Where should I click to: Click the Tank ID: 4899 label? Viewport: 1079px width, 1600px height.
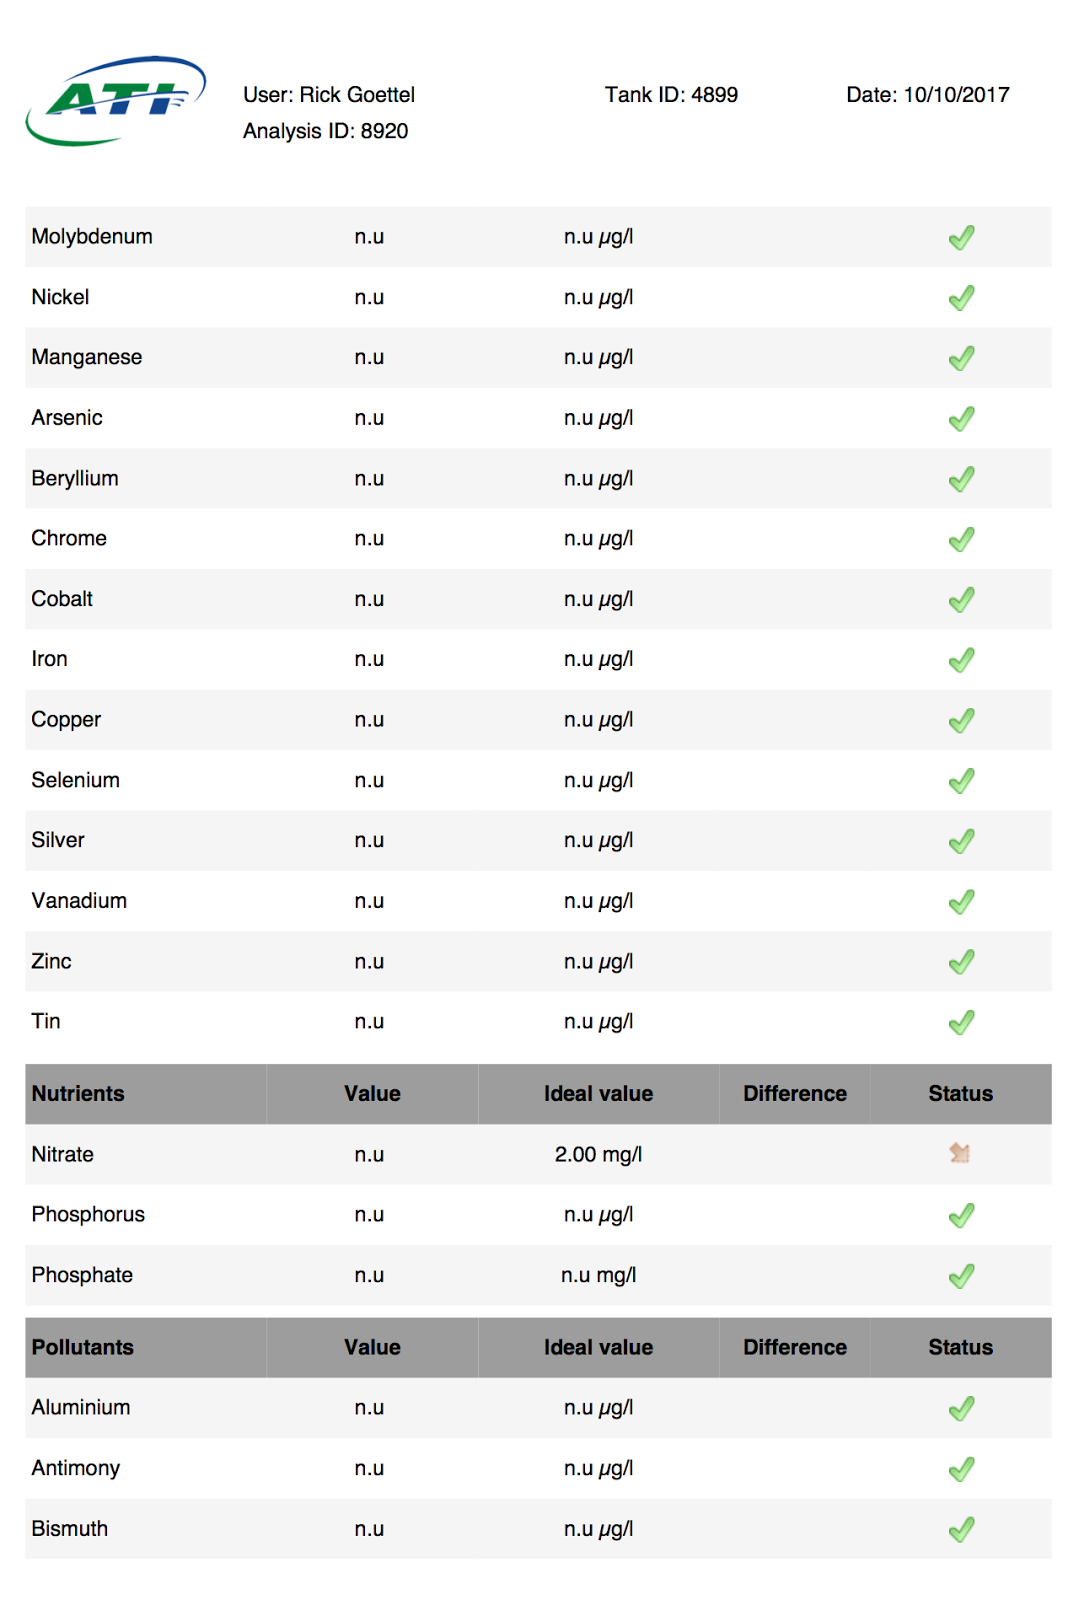tap(671, 95)
